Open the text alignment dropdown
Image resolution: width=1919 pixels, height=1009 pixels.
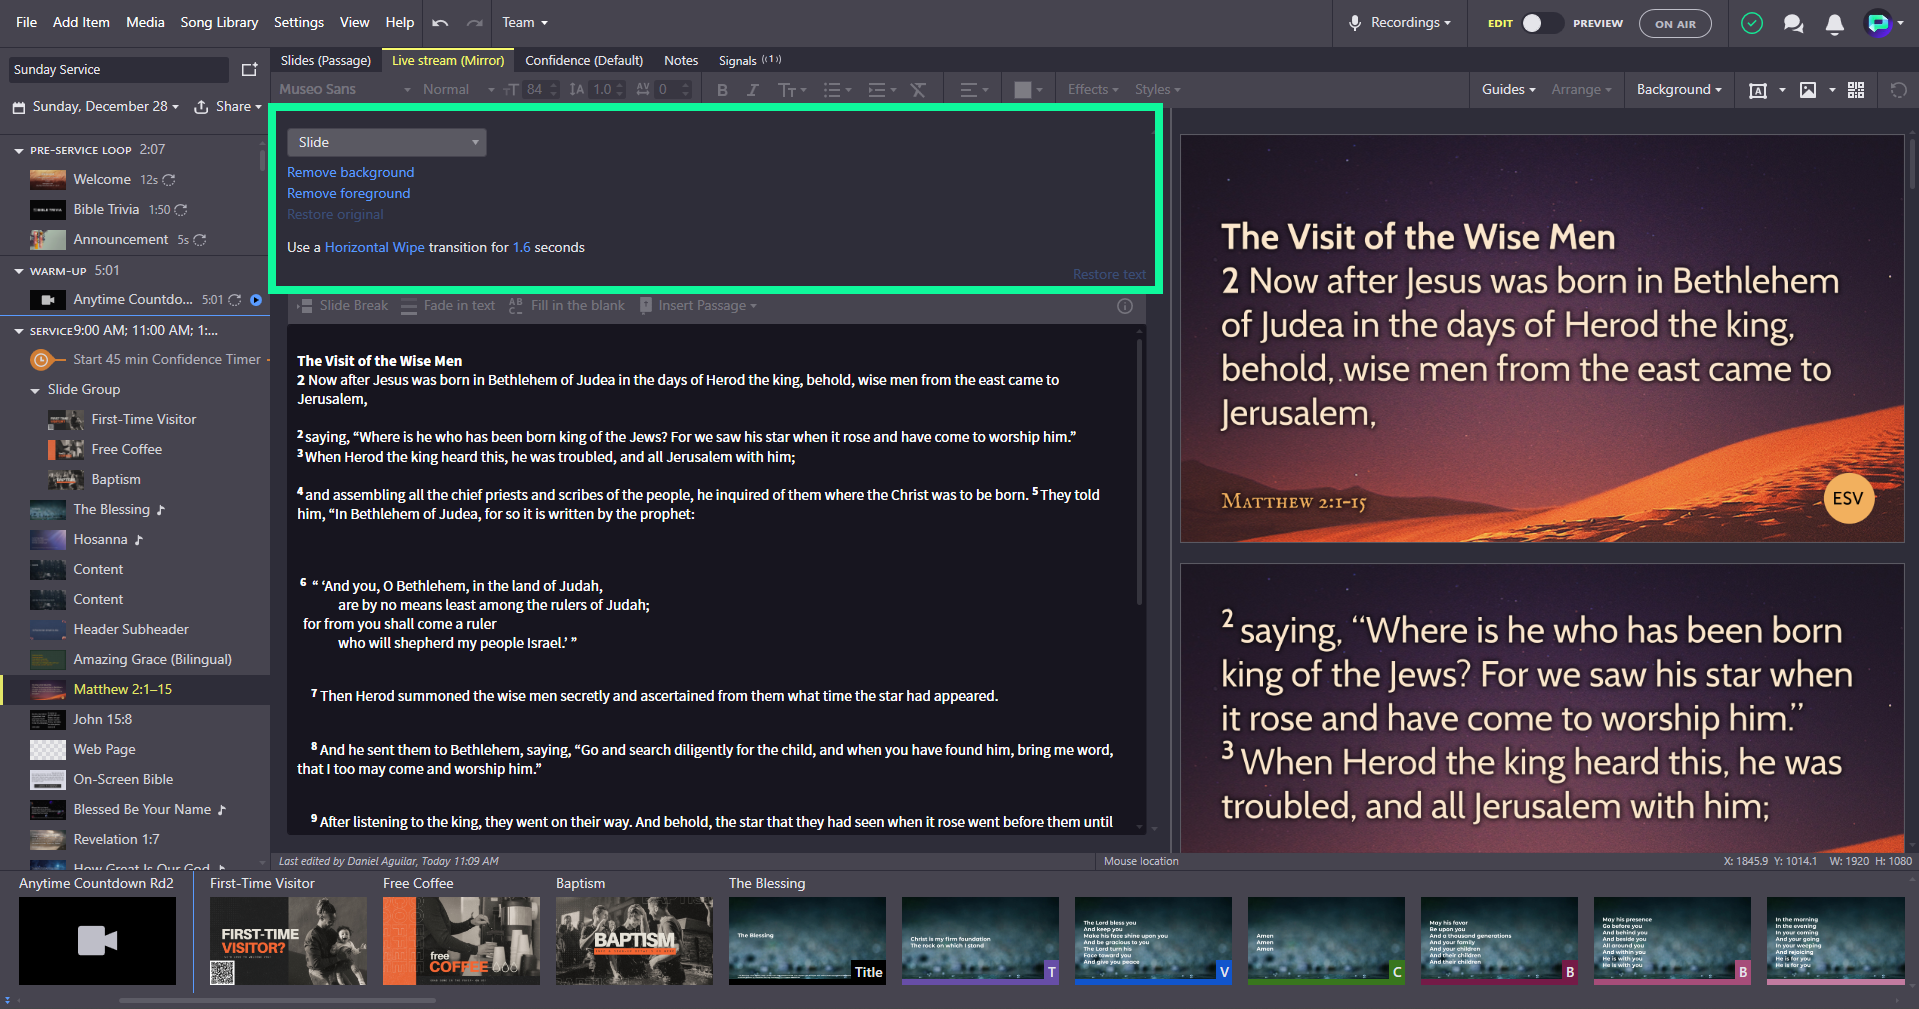pyautogui.click(x=973, y=90)
